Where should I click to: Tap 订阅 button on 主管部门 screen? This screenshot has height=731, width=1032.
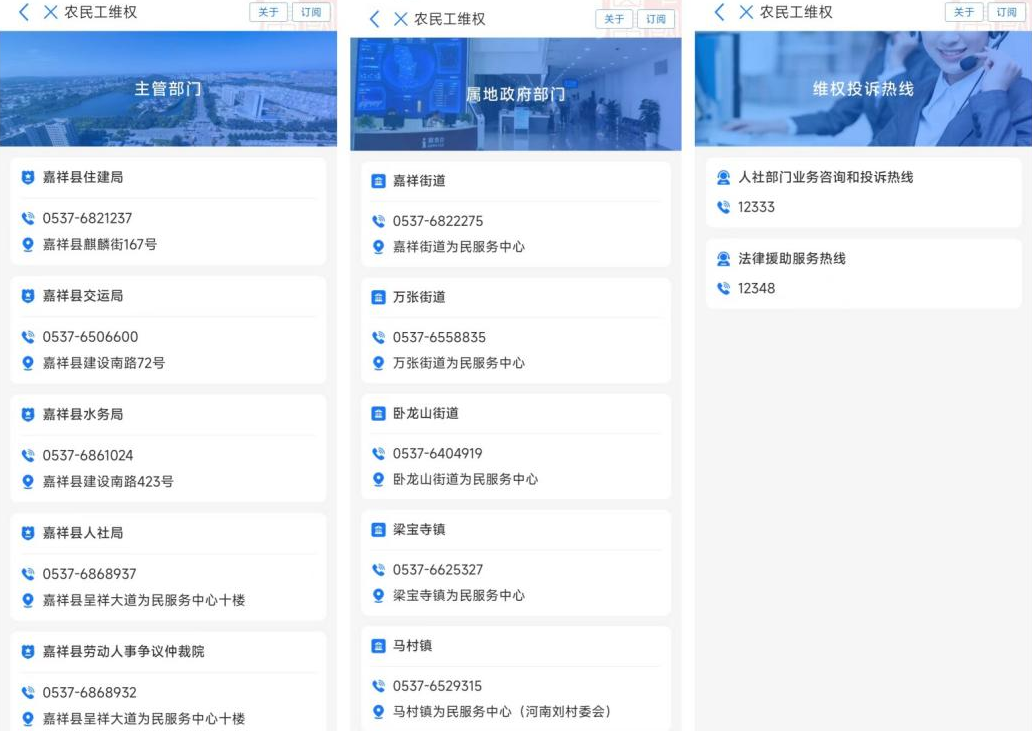pyautogui.click(x=311, y=12)
